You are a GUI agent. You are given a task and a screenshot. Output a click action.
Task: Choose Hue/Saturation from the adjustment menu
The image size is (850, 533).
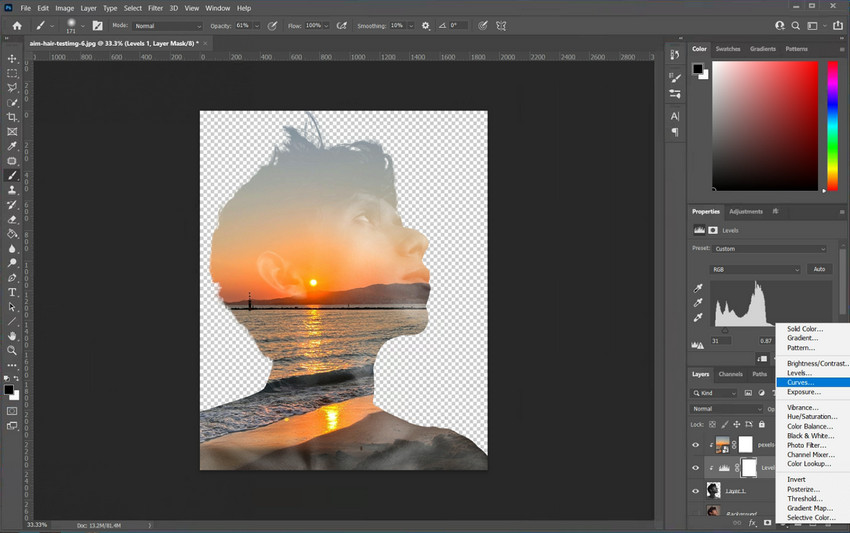(x=813, y=417)
